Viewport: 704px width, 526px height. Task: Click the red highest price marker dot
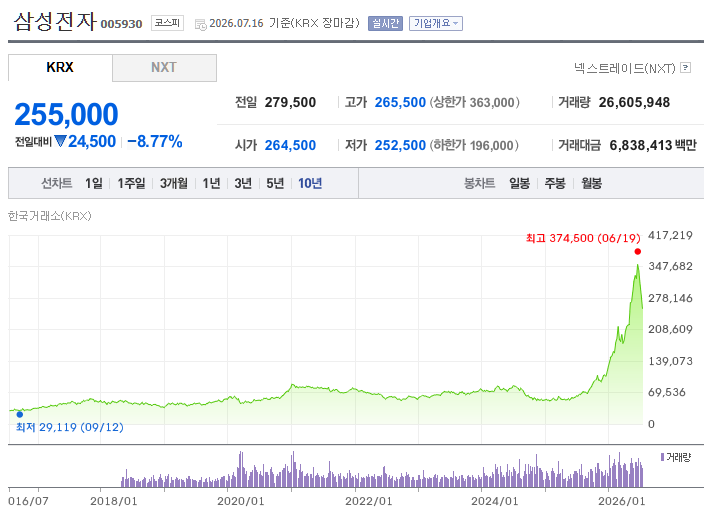click(x=638, y=251)
